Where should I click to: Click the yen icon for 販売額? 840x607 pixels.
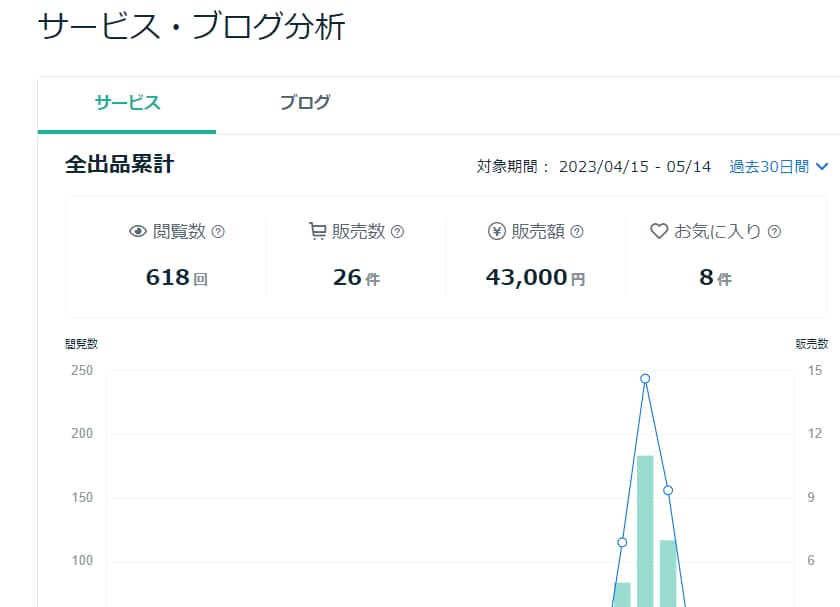[497, 231]
